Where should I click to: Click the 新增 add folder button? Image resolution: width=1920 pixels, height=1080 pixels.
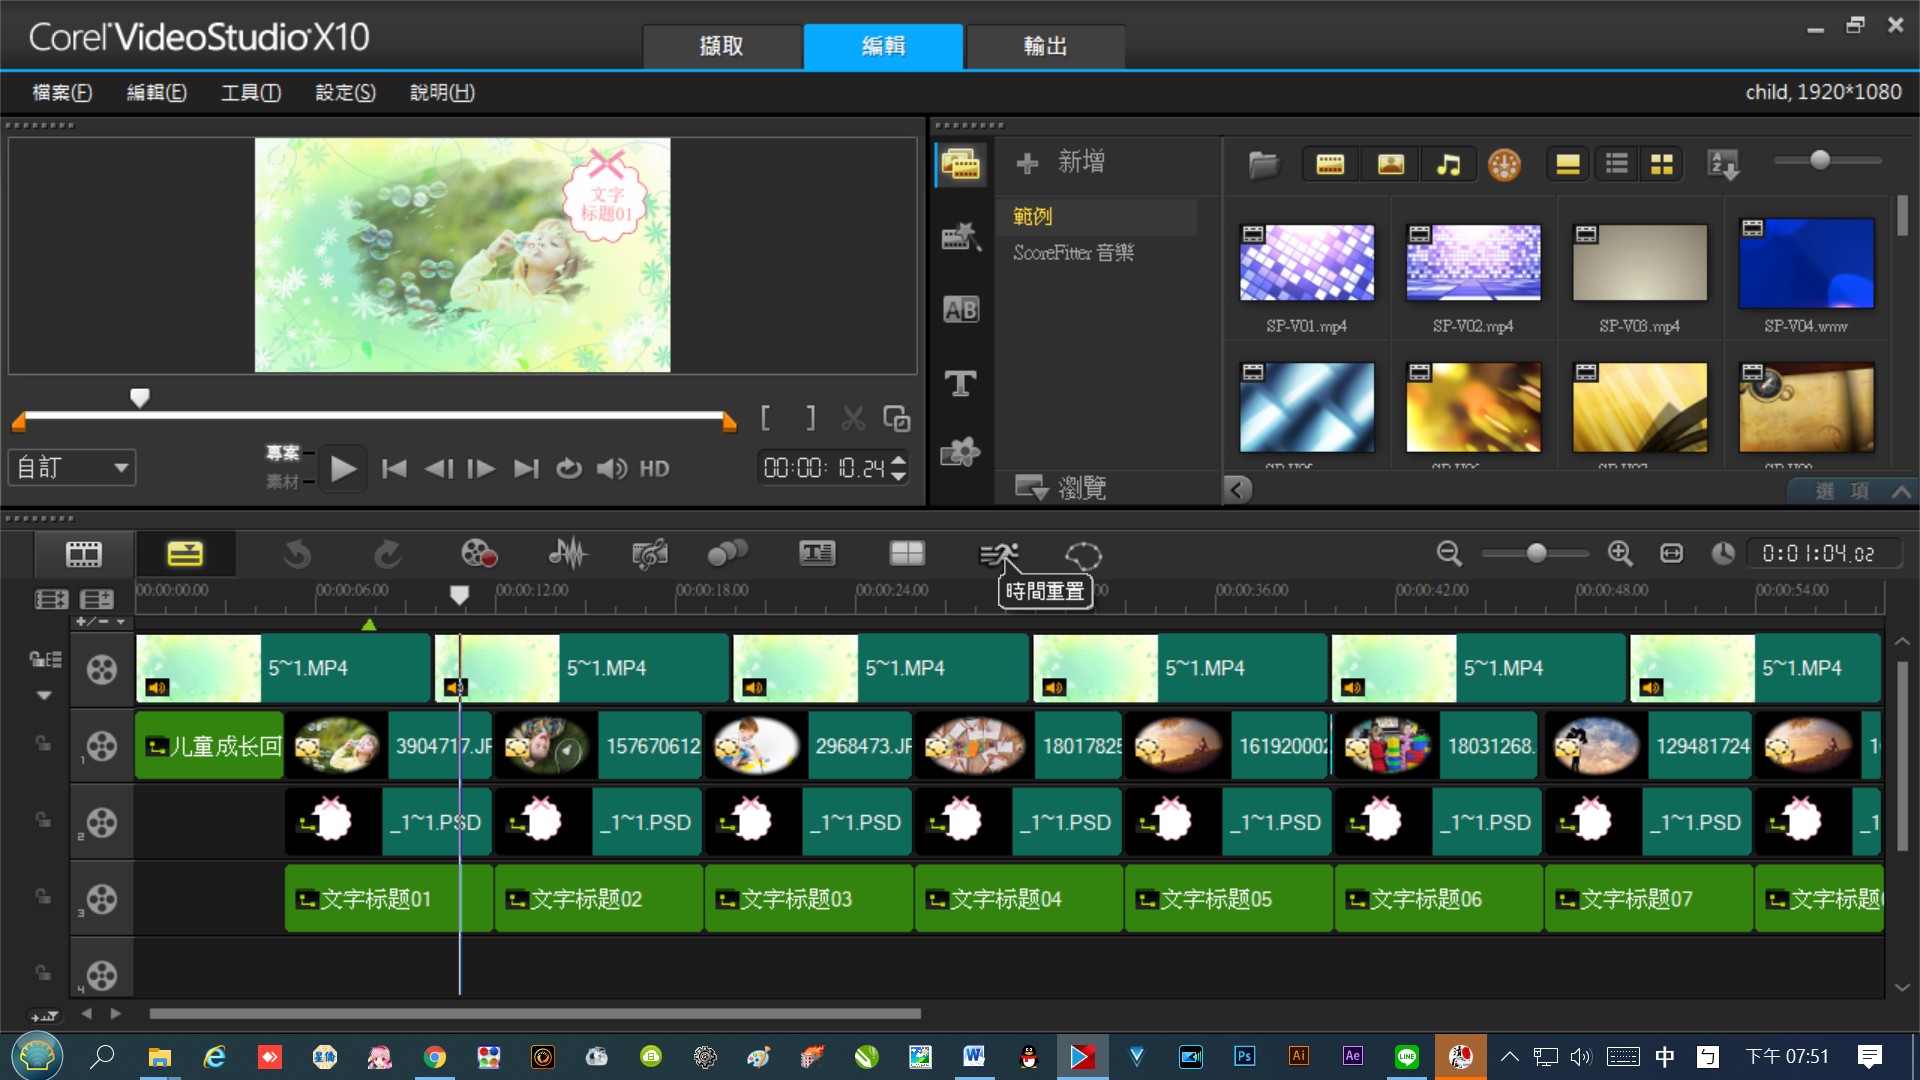[1060, 162]
